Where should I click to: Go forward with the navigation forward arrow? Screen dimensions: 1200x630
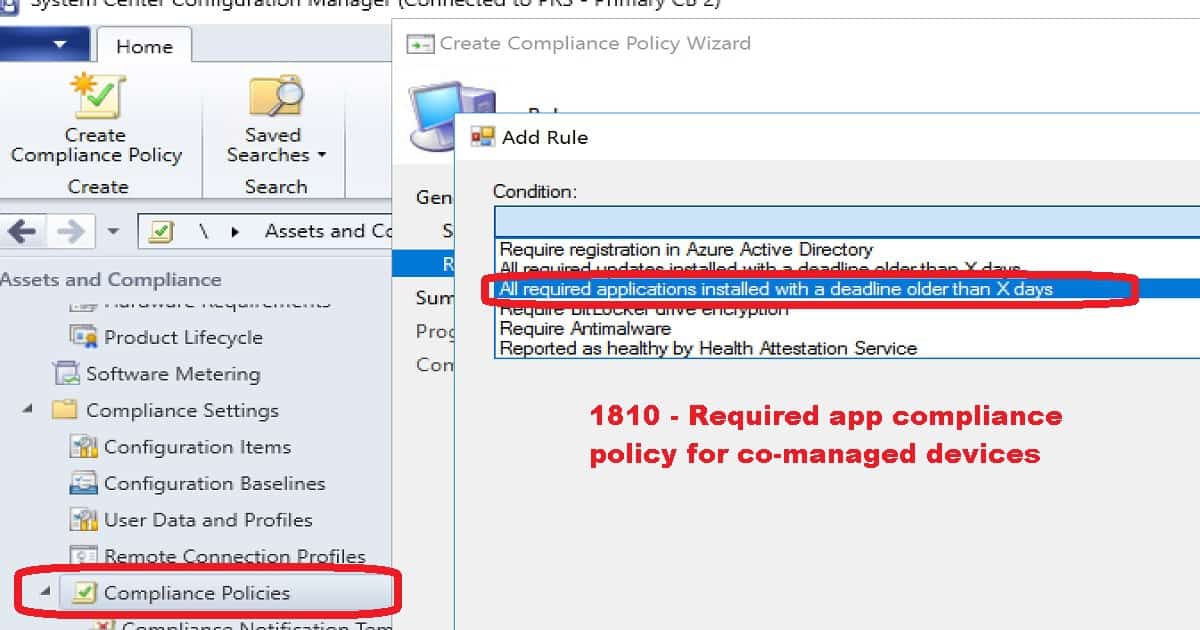click(70, 231)
